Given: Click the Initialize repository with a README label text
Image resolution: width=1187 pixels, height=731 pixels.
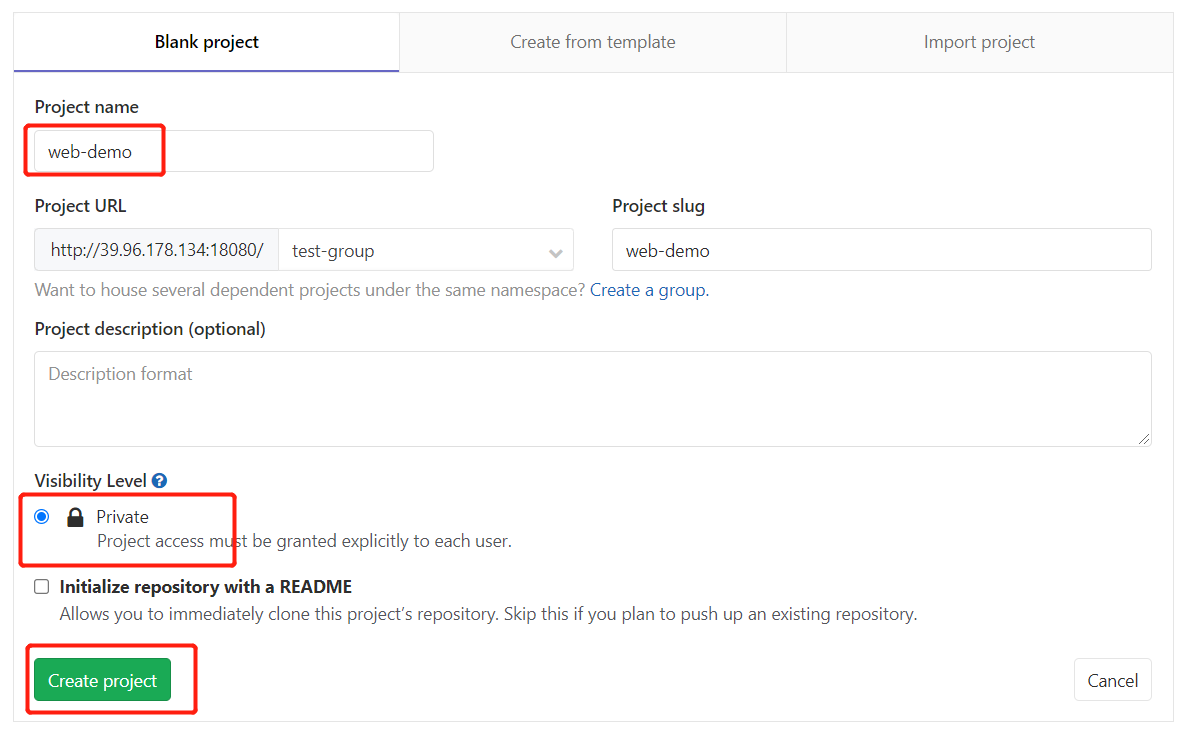Looking at the screenshot, I should point(206,586).
